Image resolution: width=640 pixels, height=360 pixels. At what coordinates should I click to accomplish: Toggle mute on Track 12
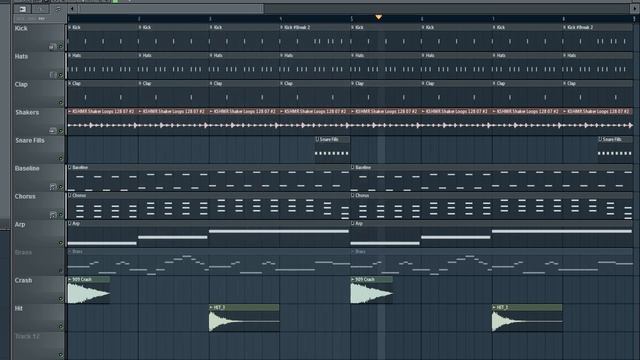click(x=61, y=354)
